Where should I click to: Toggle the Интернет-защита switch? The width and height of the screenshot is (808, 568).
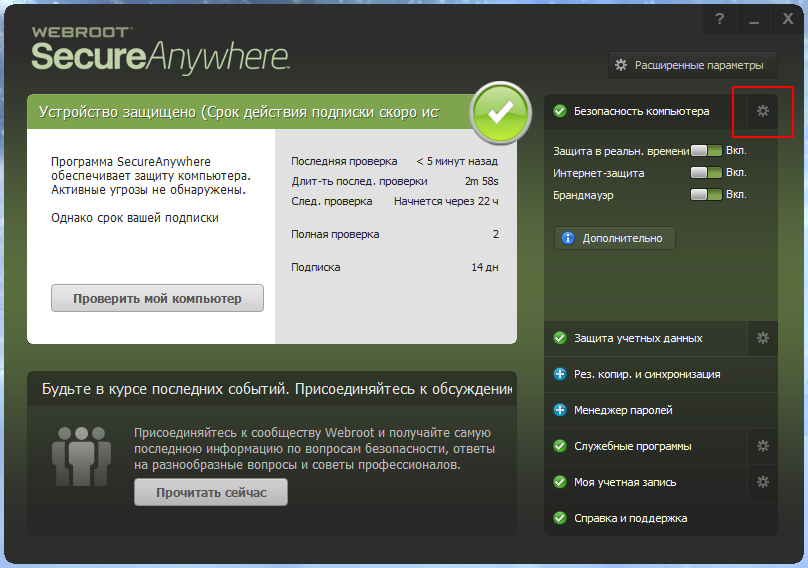pyautogui.click(x=706, y=173)
